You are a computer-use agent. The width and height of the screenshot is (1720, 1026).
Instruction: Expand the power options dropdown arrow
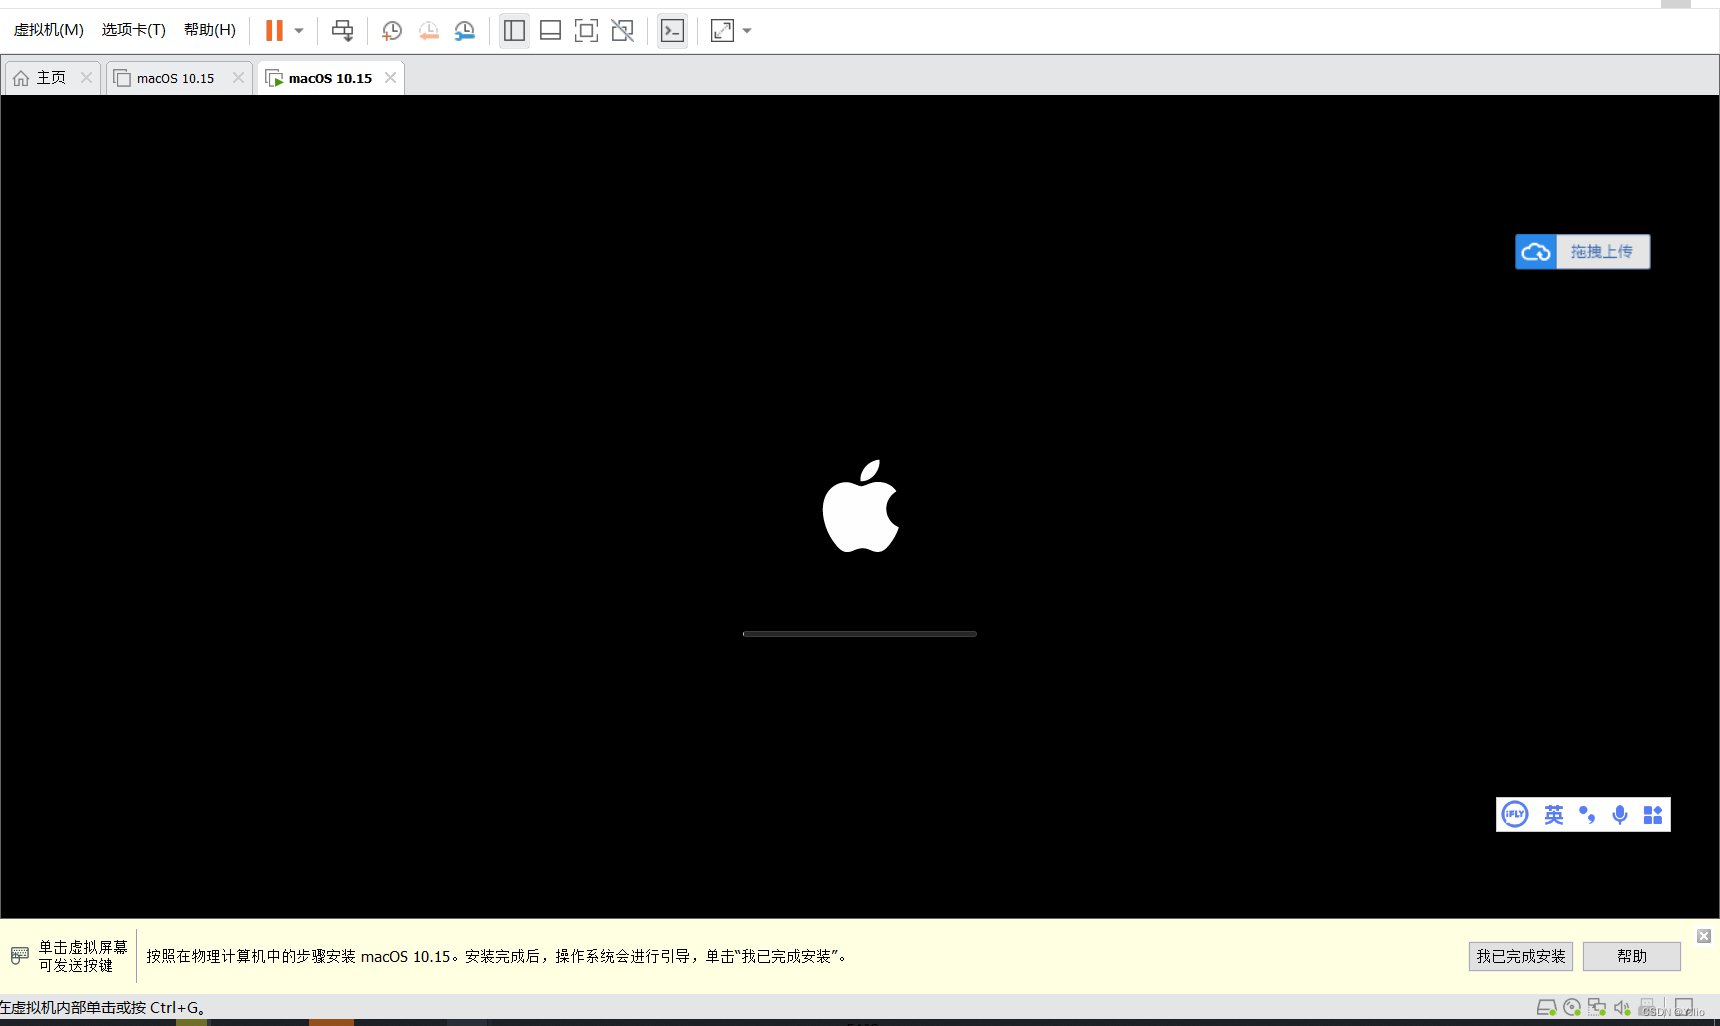pos(298,31)
